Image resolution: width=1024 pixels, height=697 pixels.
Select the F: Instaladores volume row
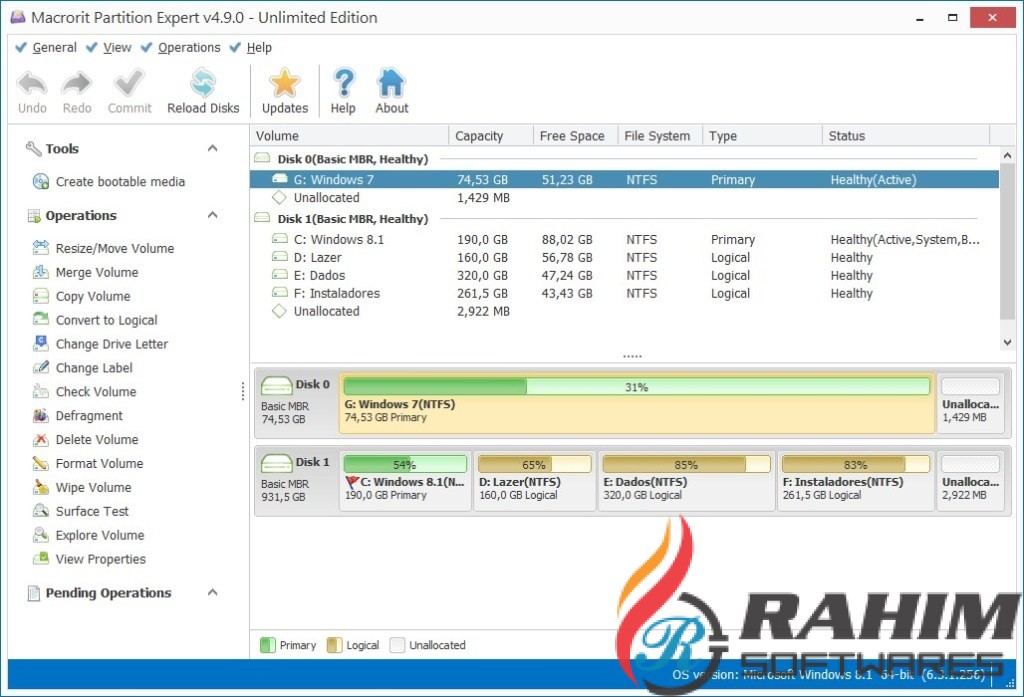point(624,293)
